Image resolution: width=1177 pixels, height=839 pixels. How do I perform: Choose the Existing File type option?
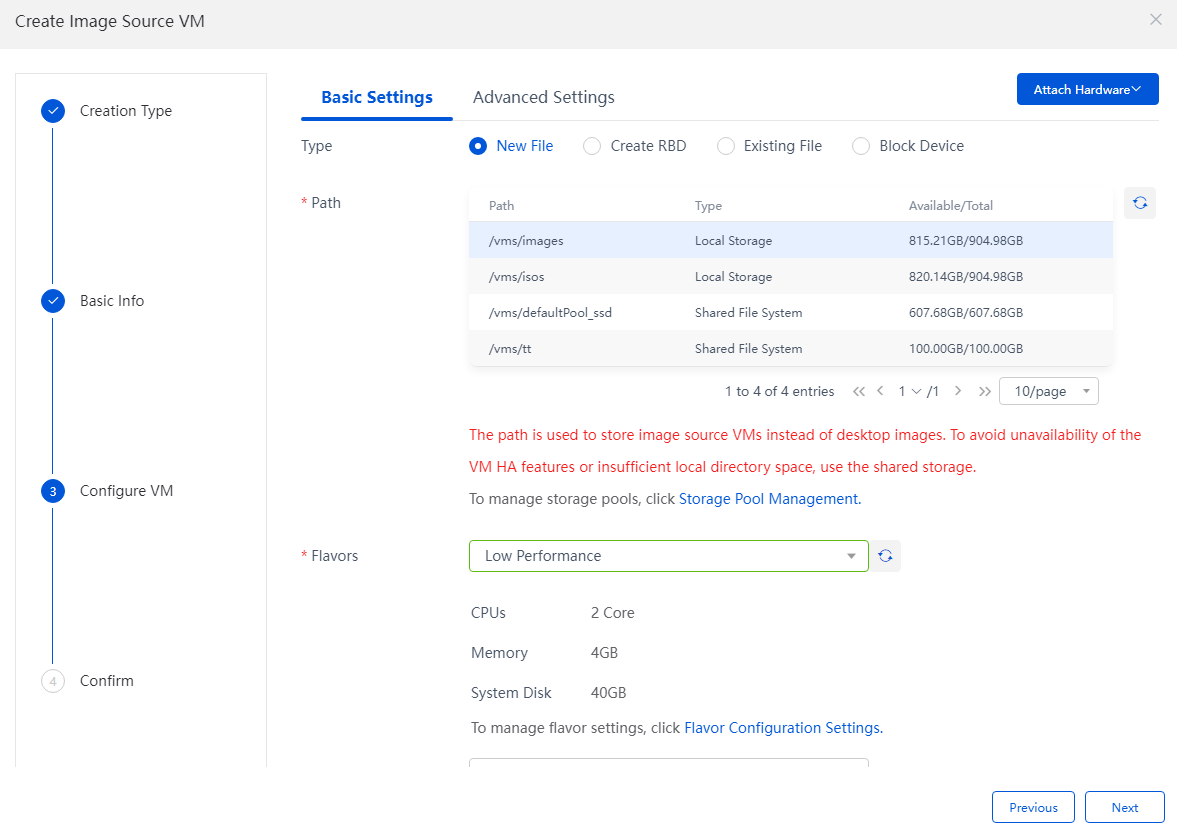click(x=725, y=146)
